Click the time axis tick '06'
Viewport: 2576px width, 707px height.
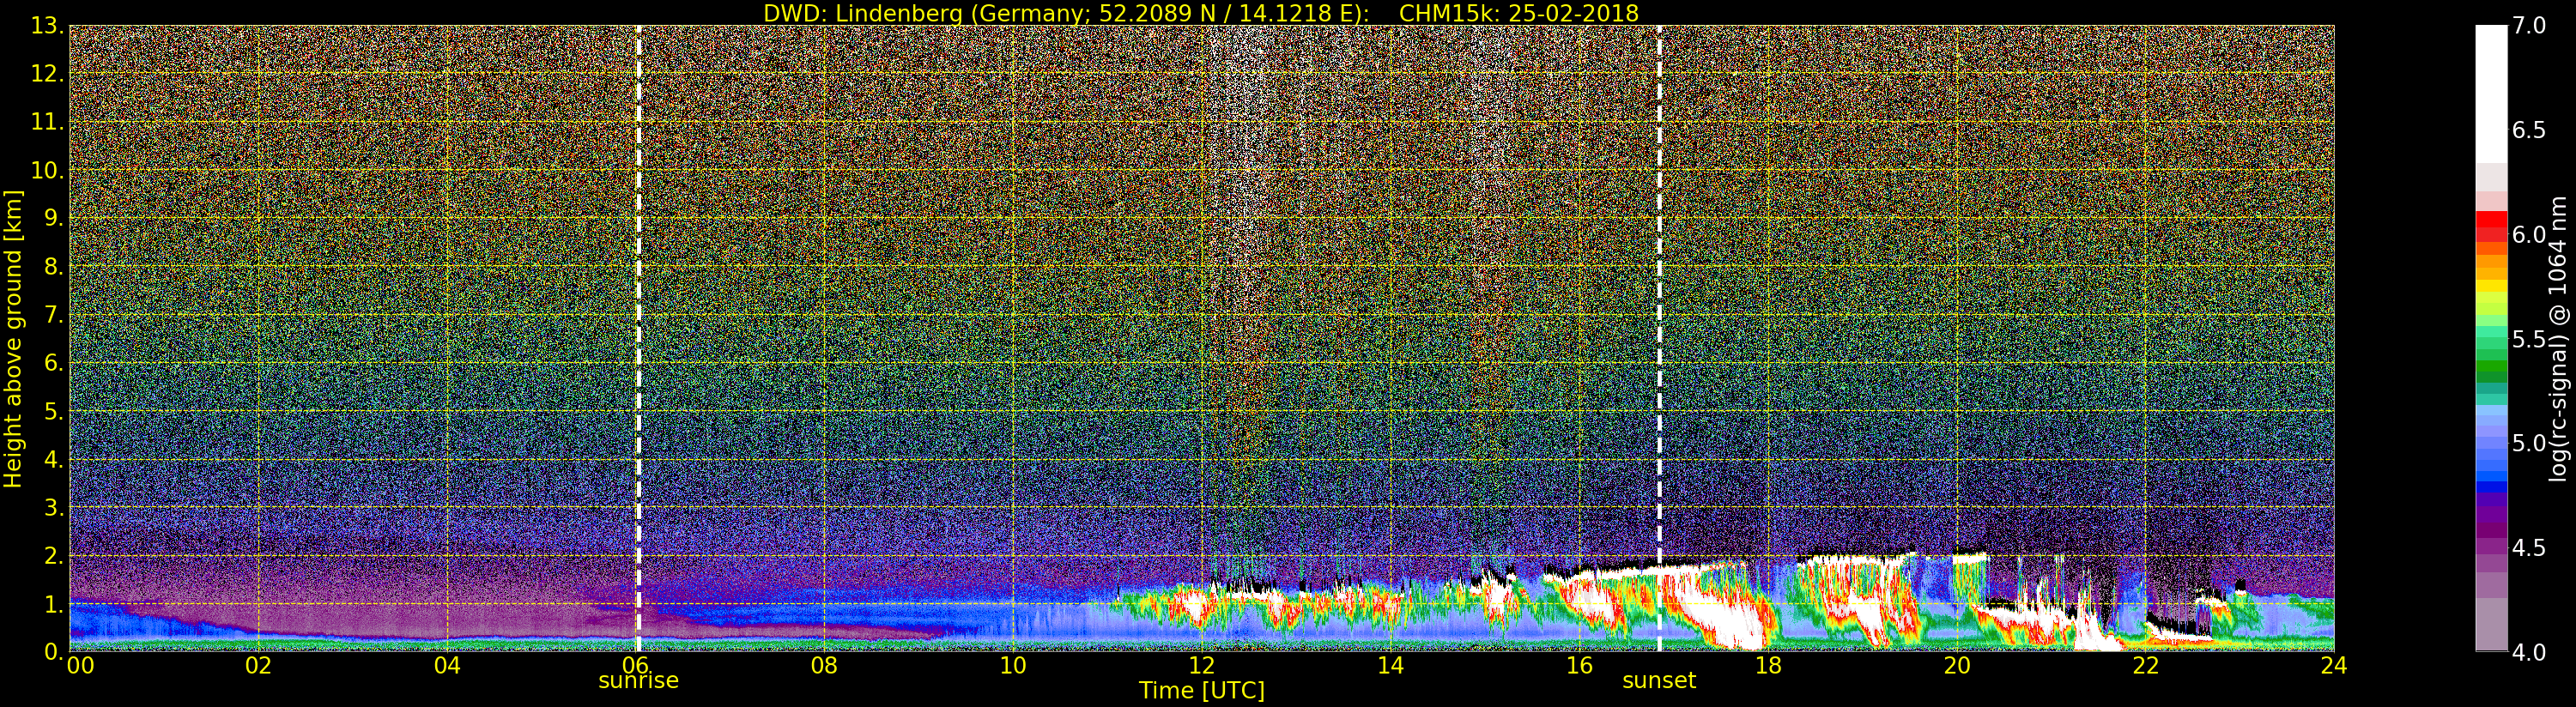636,666
